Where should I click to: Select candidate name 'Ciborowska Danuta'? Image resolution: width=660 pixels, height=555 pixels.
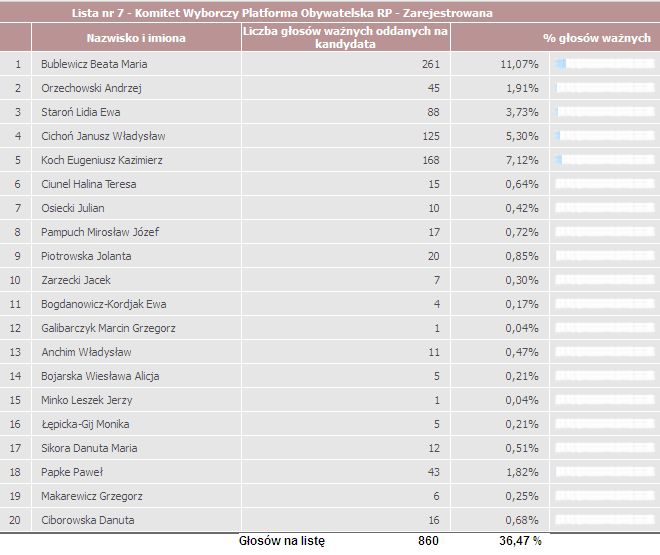88,520
